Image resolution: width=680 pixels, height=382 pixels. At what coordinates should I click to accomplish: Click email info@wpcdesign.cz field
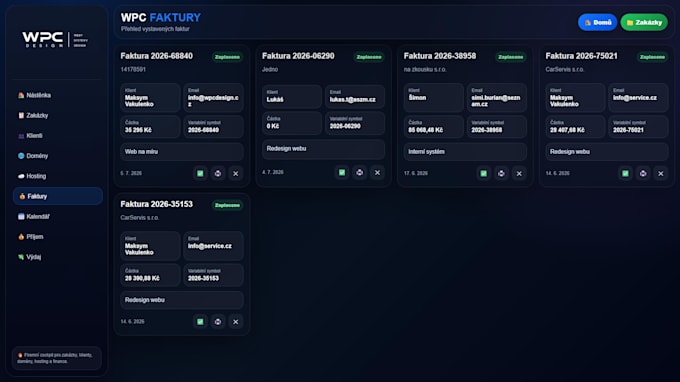[x=213, y=98]
